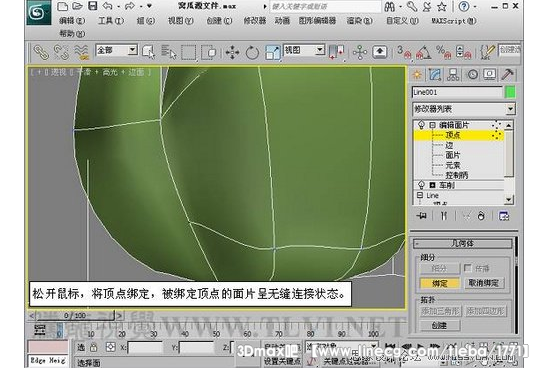Open file with the folder icon

(77, 6)
